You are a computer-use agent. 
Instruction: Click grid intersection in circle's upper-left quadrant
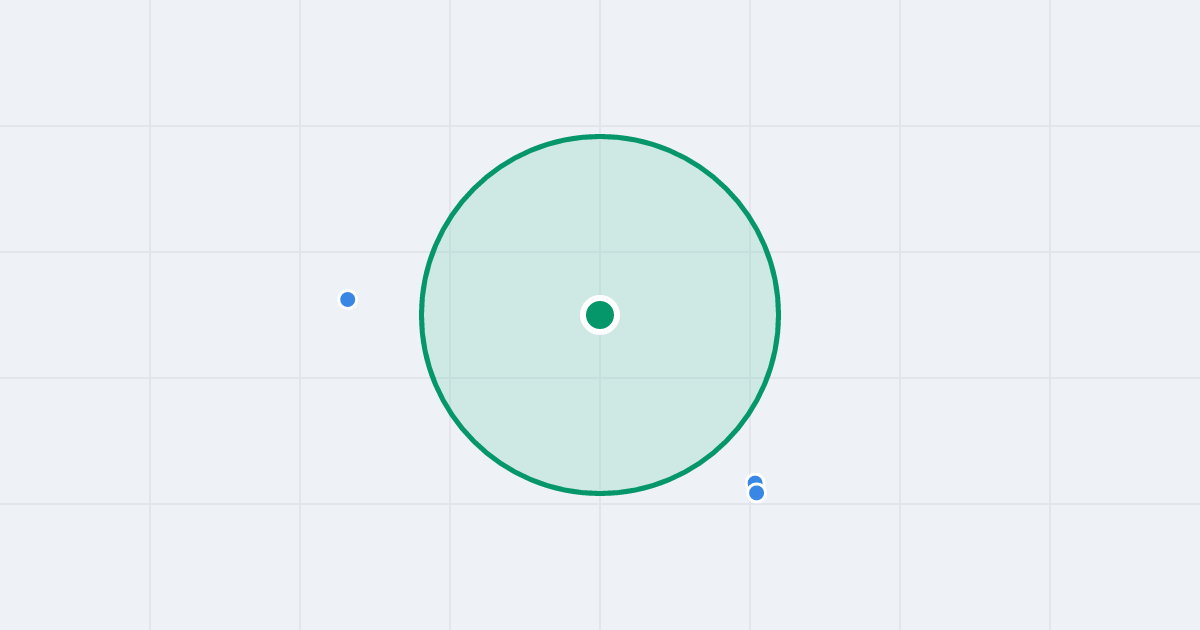coord(450,252)
